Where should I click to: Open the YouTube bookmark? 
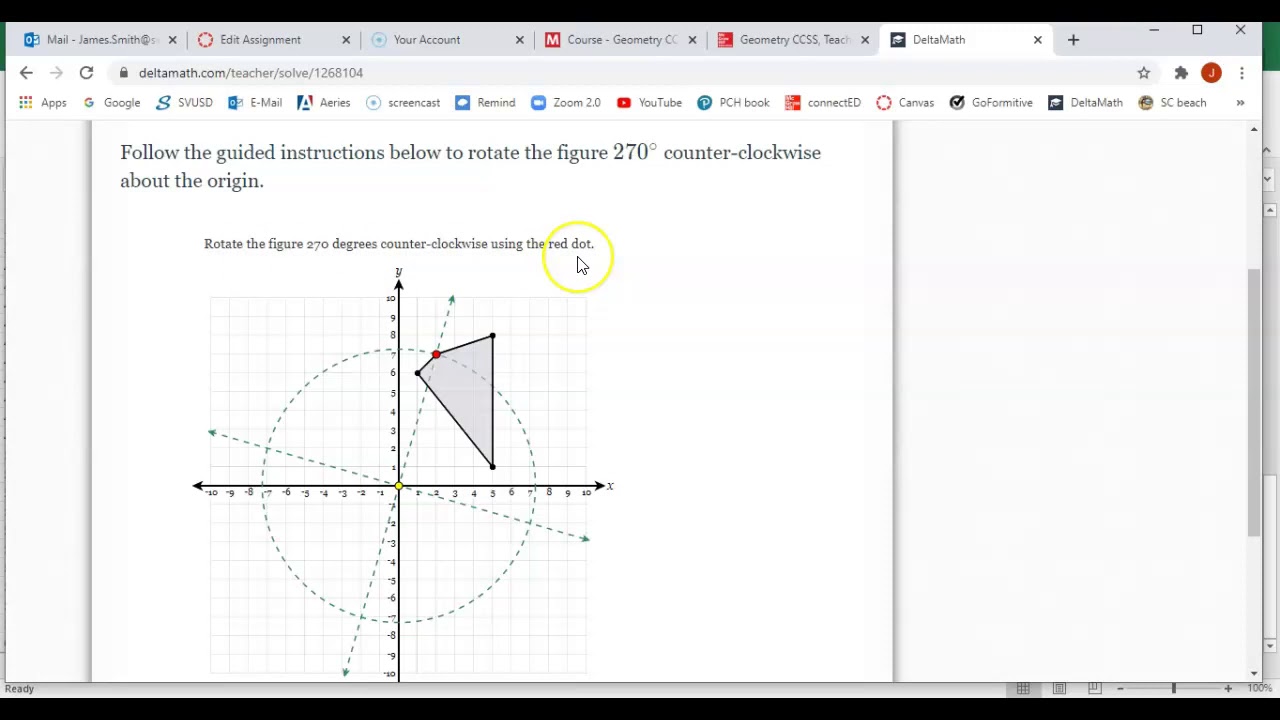click(x=649, y=103)
